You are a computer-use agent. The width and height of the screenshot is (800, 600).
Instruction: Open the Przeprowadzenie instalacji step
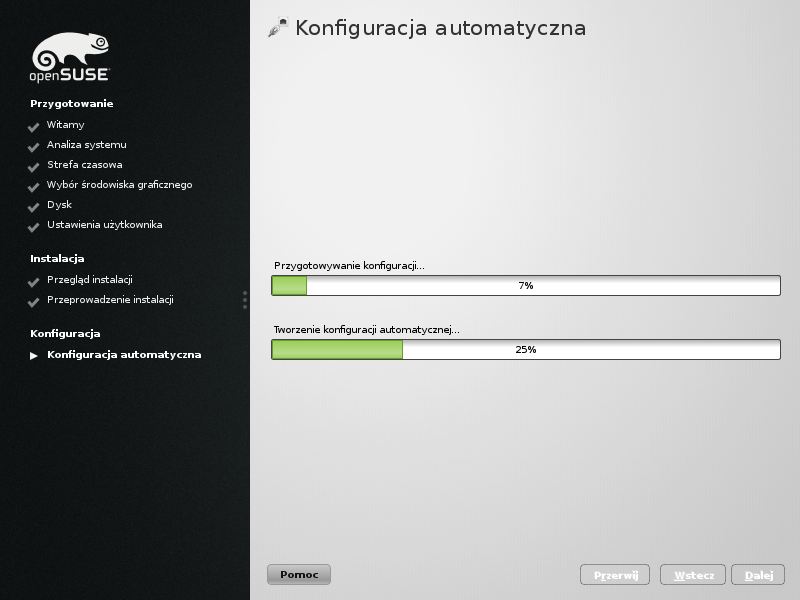click(x=110, y=300)
